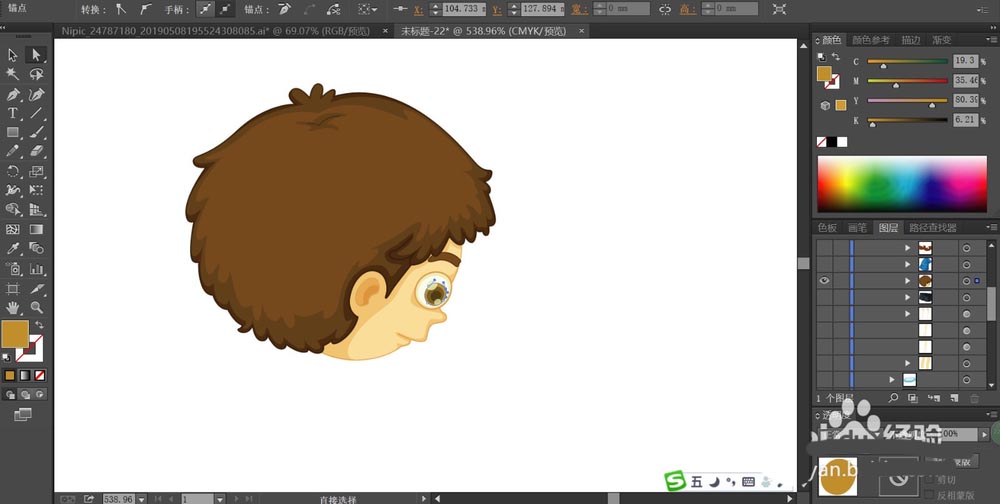Viewport: 1000px width, 504px height.
Task: Select the Lasso tool
Action: [36, 74]
